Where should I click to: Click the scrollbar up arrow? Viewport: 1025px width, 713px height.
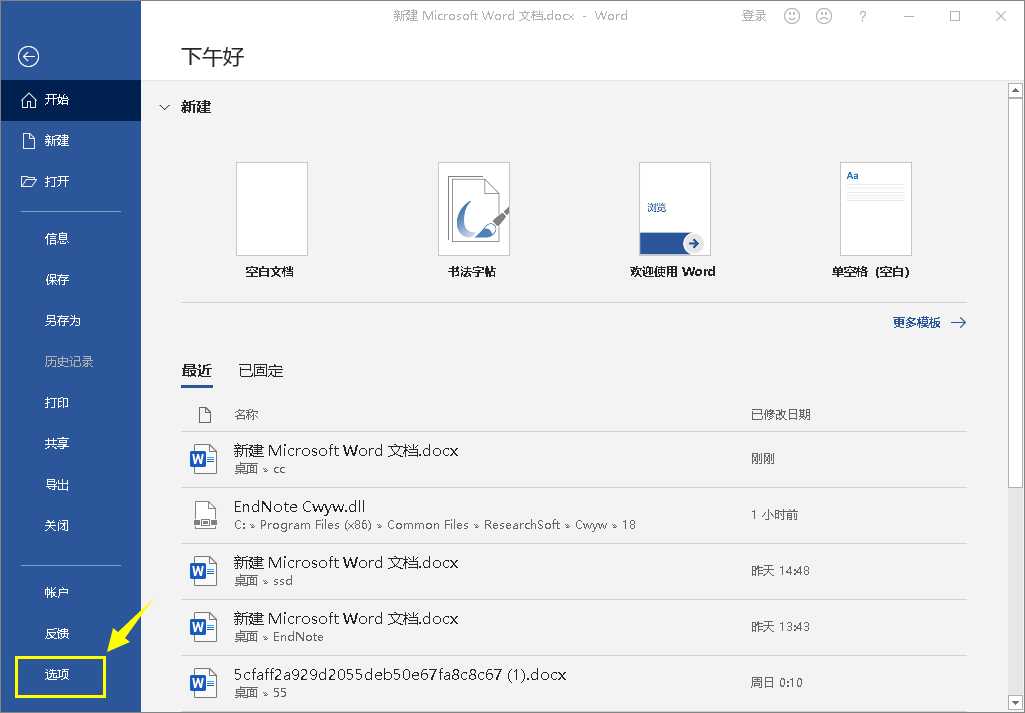1015,90
